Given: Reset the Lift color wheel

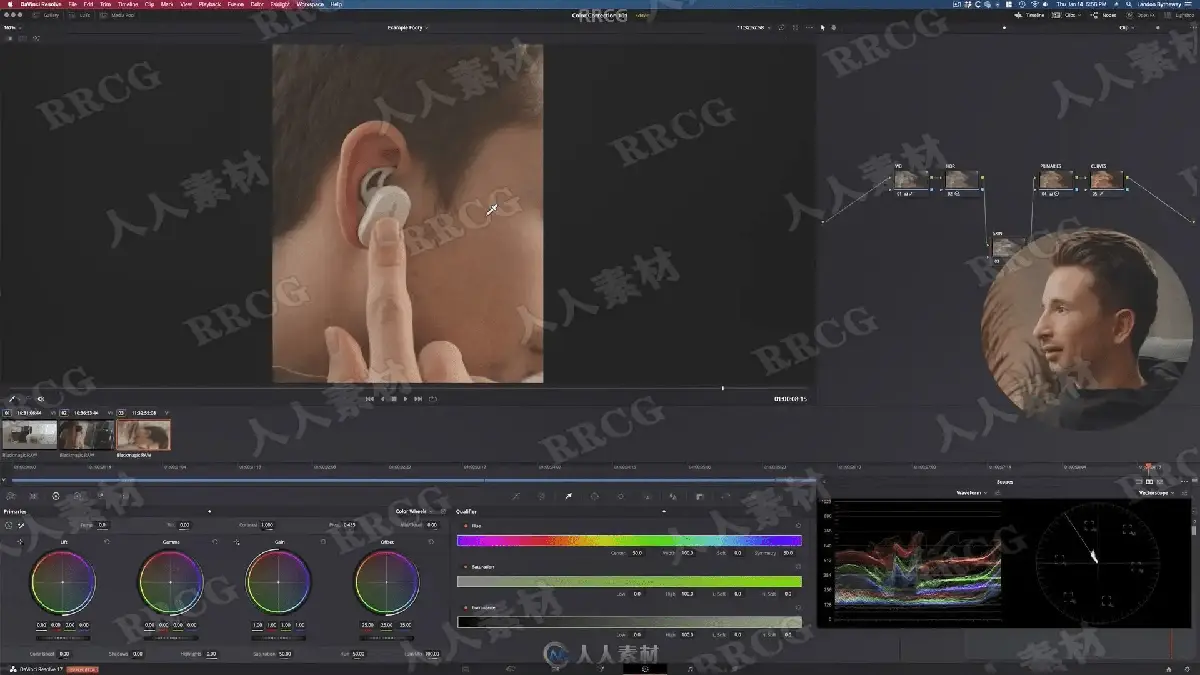Looking at the screenshot, I should tap(107, 541).
